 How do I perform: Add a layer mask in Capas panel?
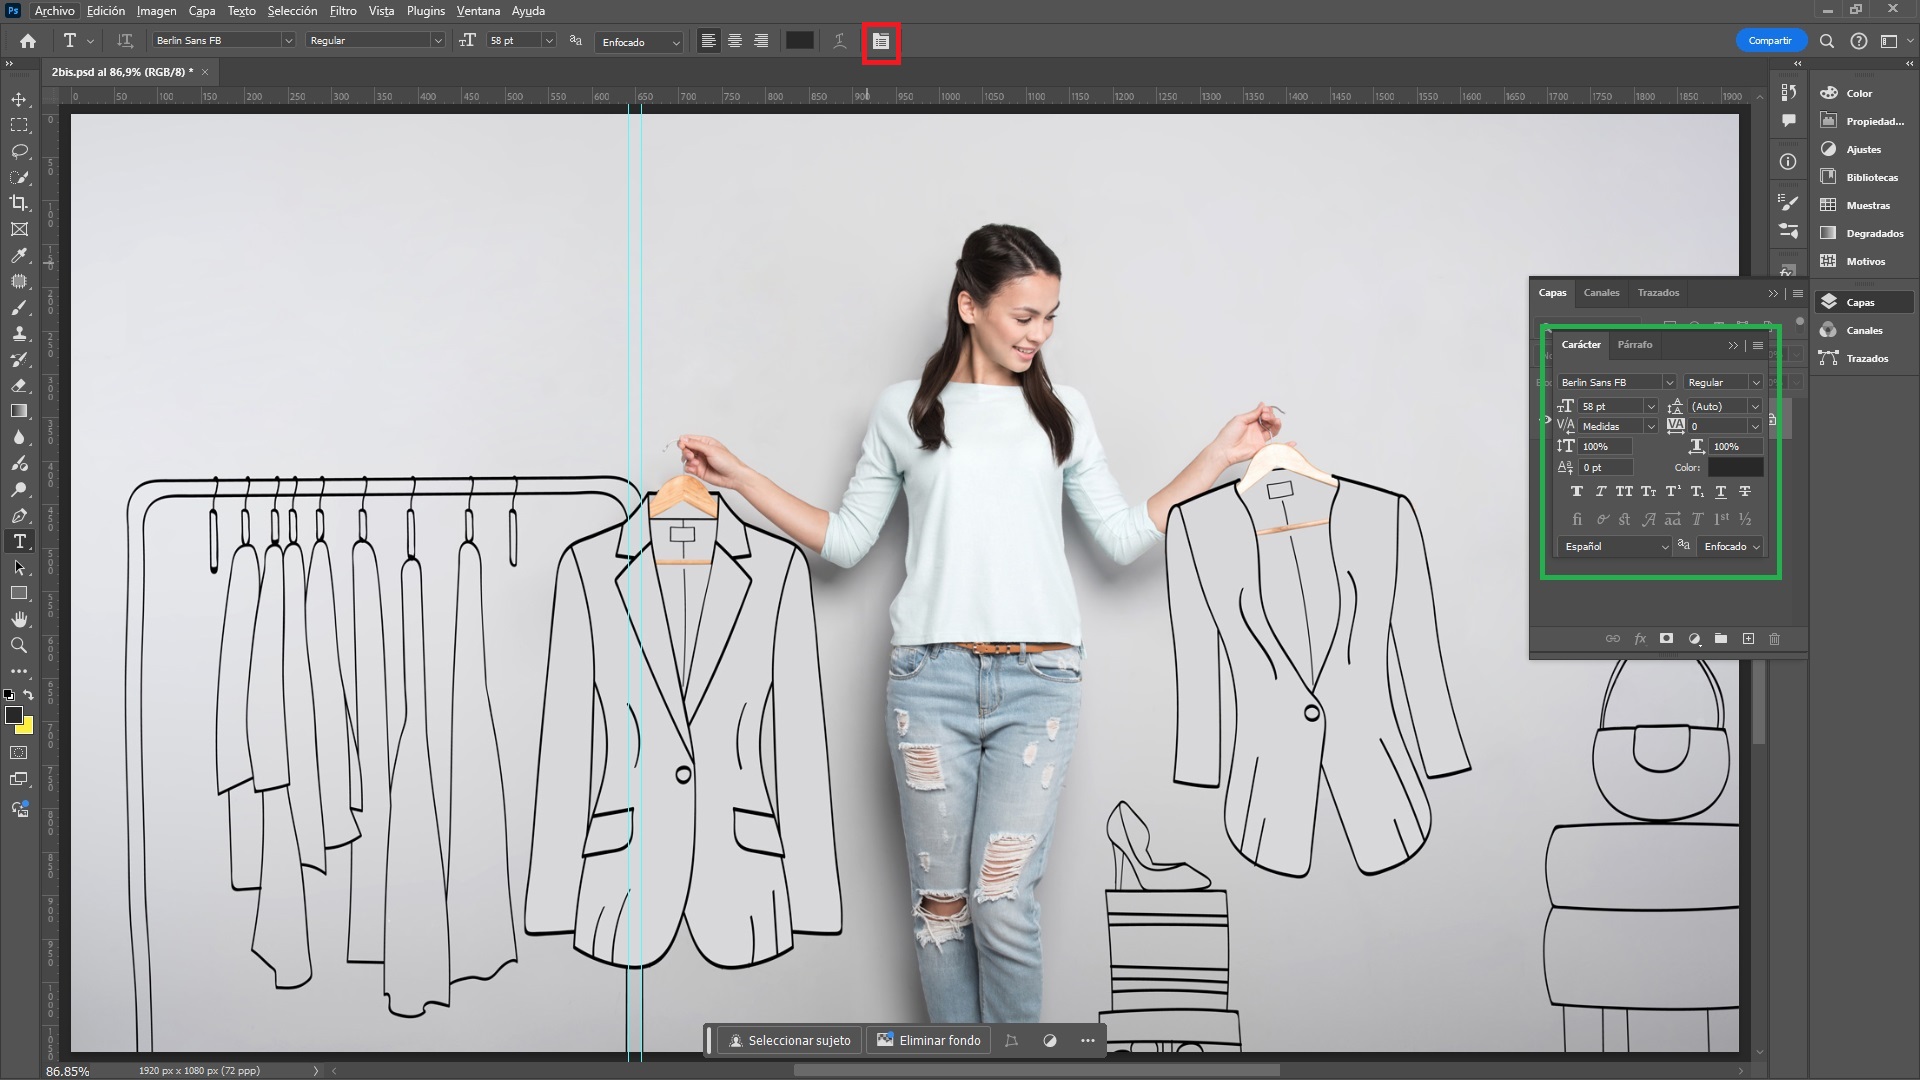(x=1666, y=639)
